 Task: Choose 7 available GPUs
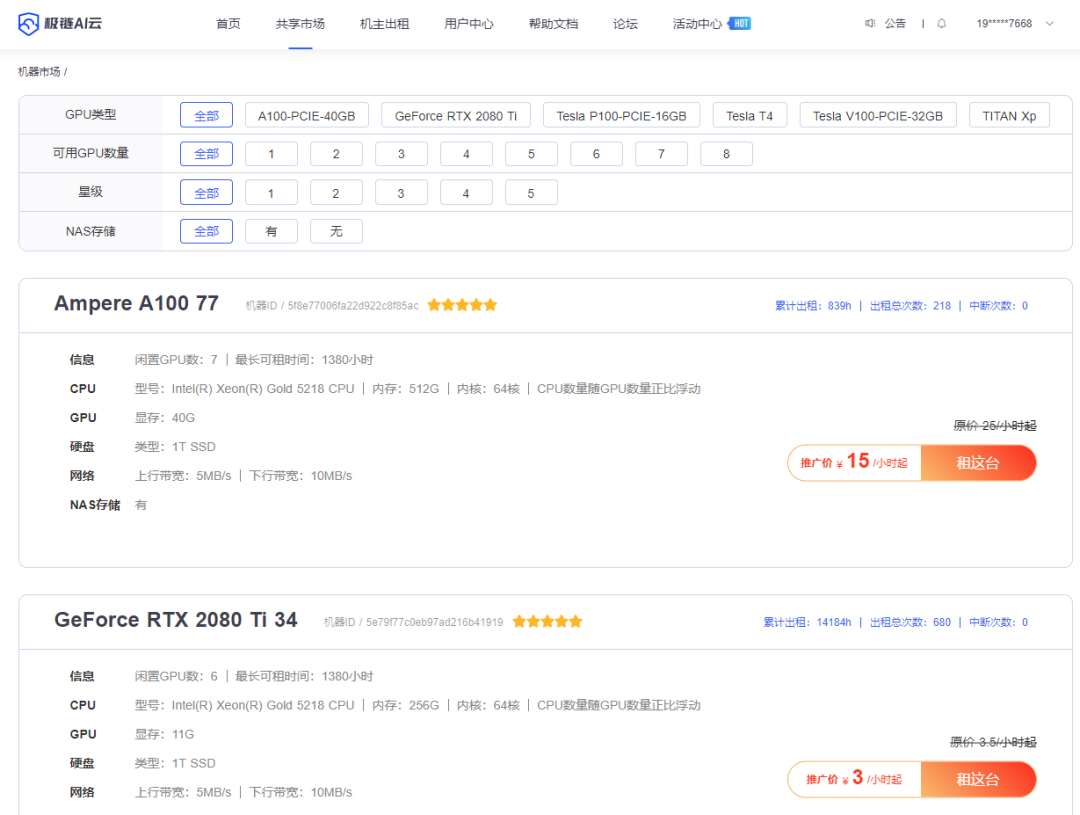(x=661, y=154)
